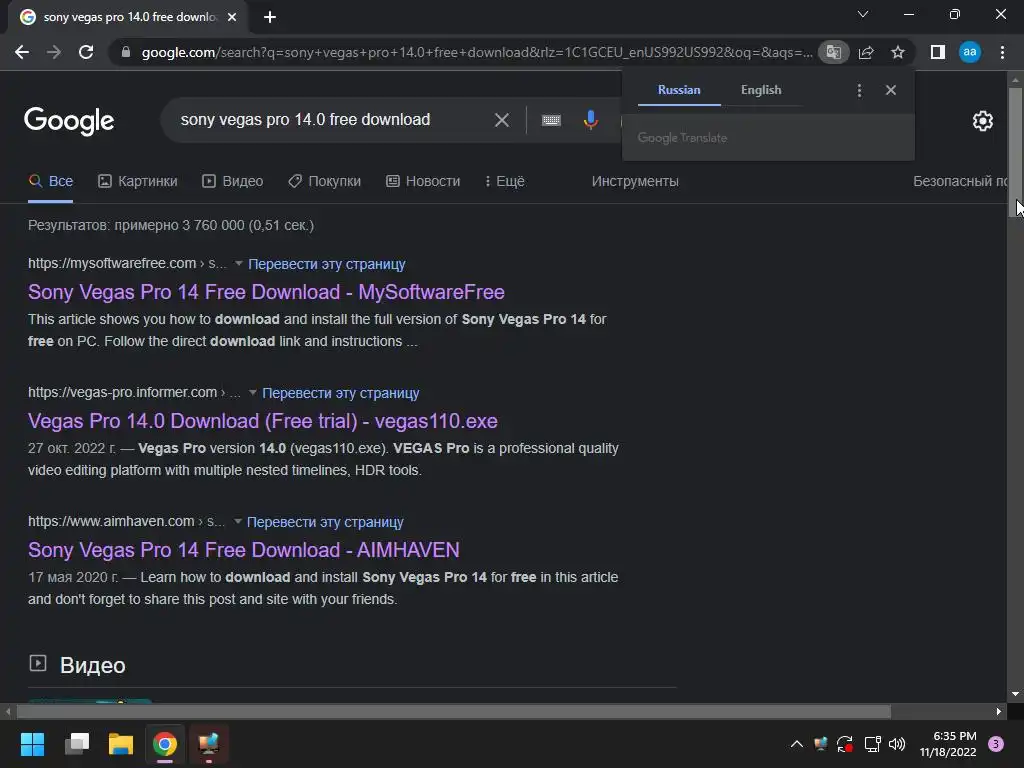The image size is (1024, 768).
Task: Open the computer app on taskbar
Action: [209, 744]
